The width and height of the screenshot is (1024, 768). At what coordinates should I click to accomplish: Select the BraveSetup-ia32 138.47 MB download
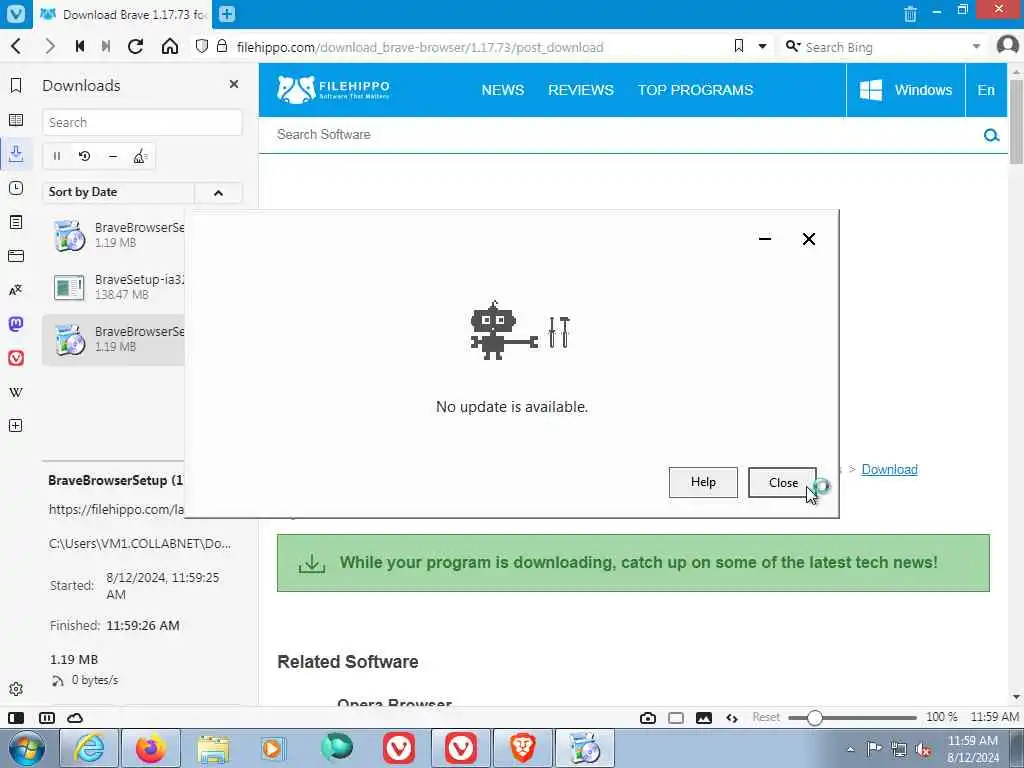(114, 287)
